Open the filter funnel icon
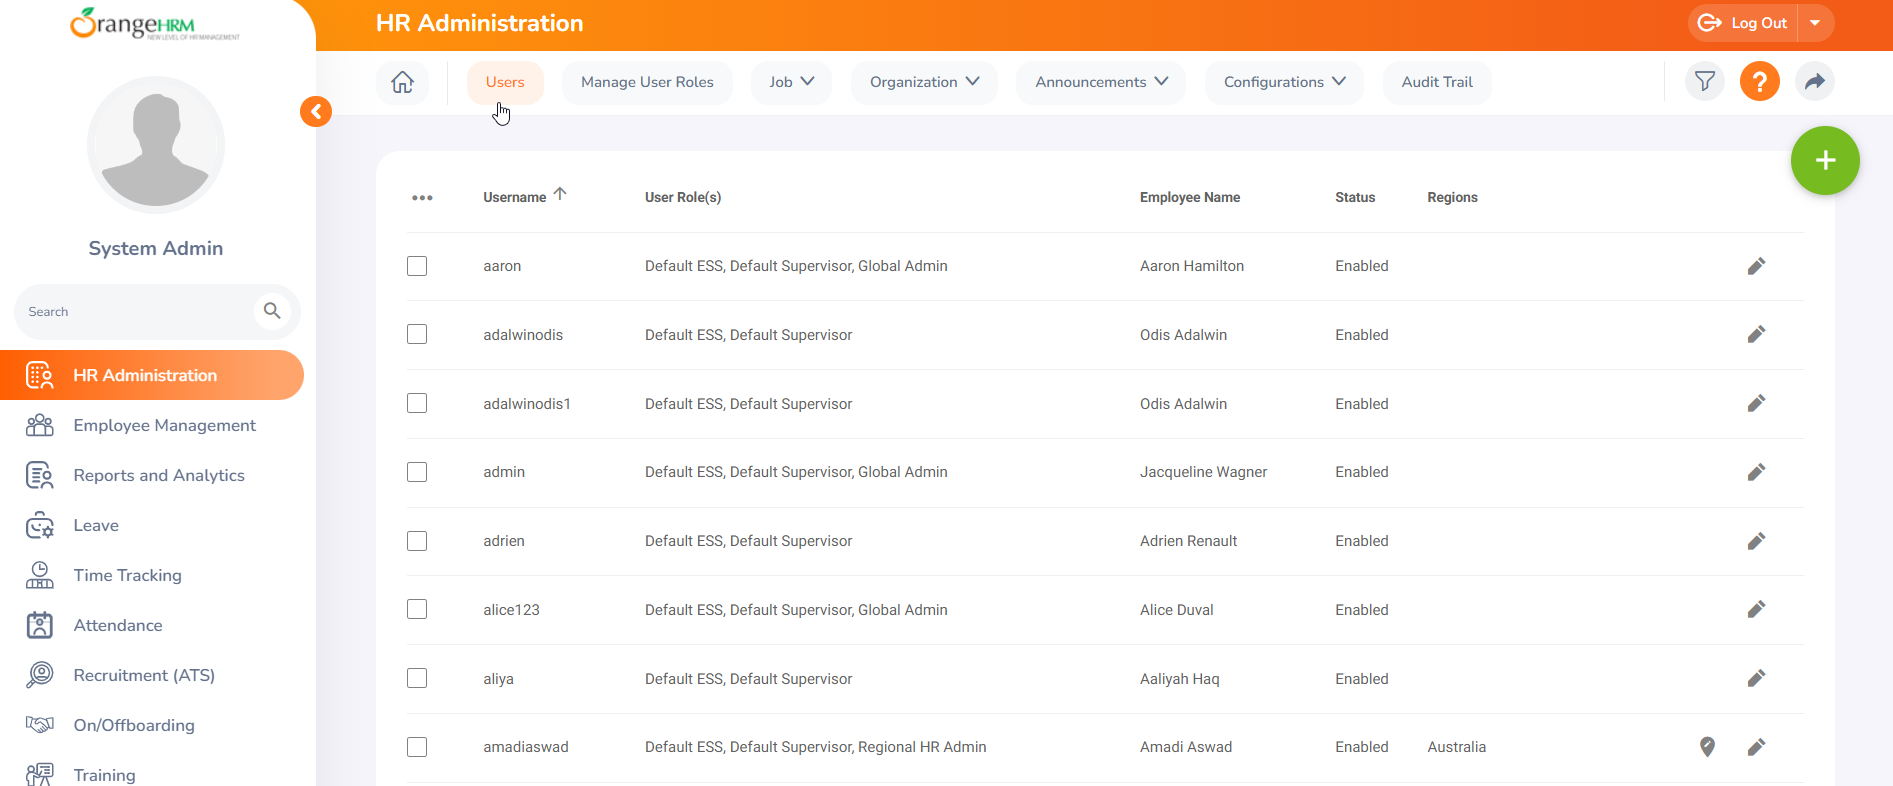1893x786 pixels. (1704, 81)
